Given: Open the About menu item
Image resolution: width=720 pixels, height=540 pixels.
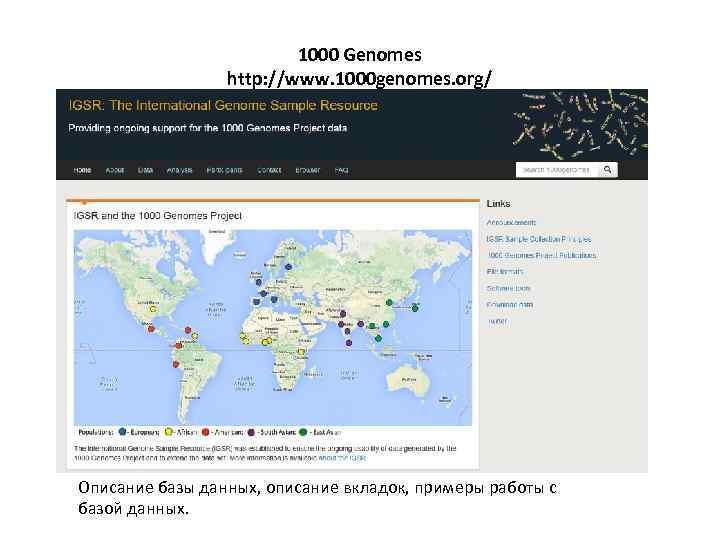Looking at the screenshot, I should tap(115, 170).
